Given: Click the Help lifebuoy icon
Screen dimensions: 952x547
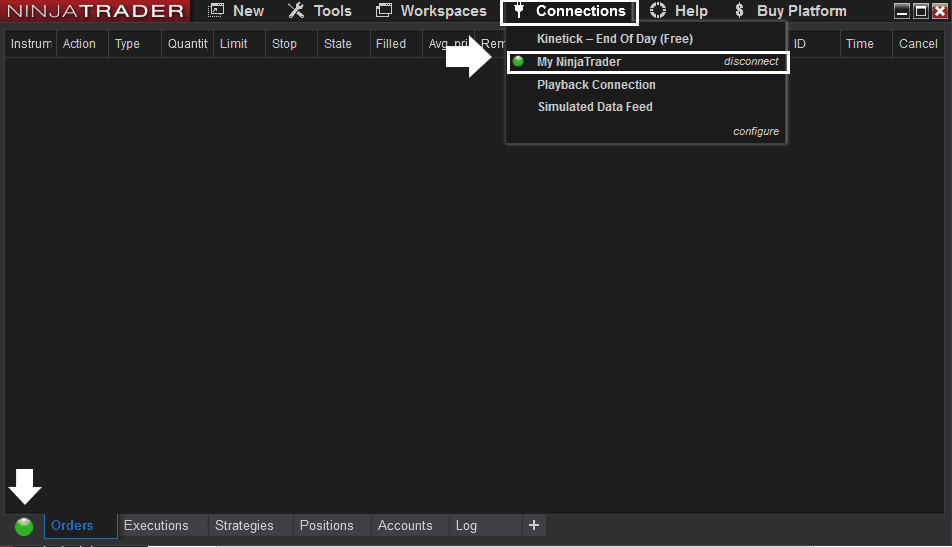Looking at the screenshot, I should point(658,10).
